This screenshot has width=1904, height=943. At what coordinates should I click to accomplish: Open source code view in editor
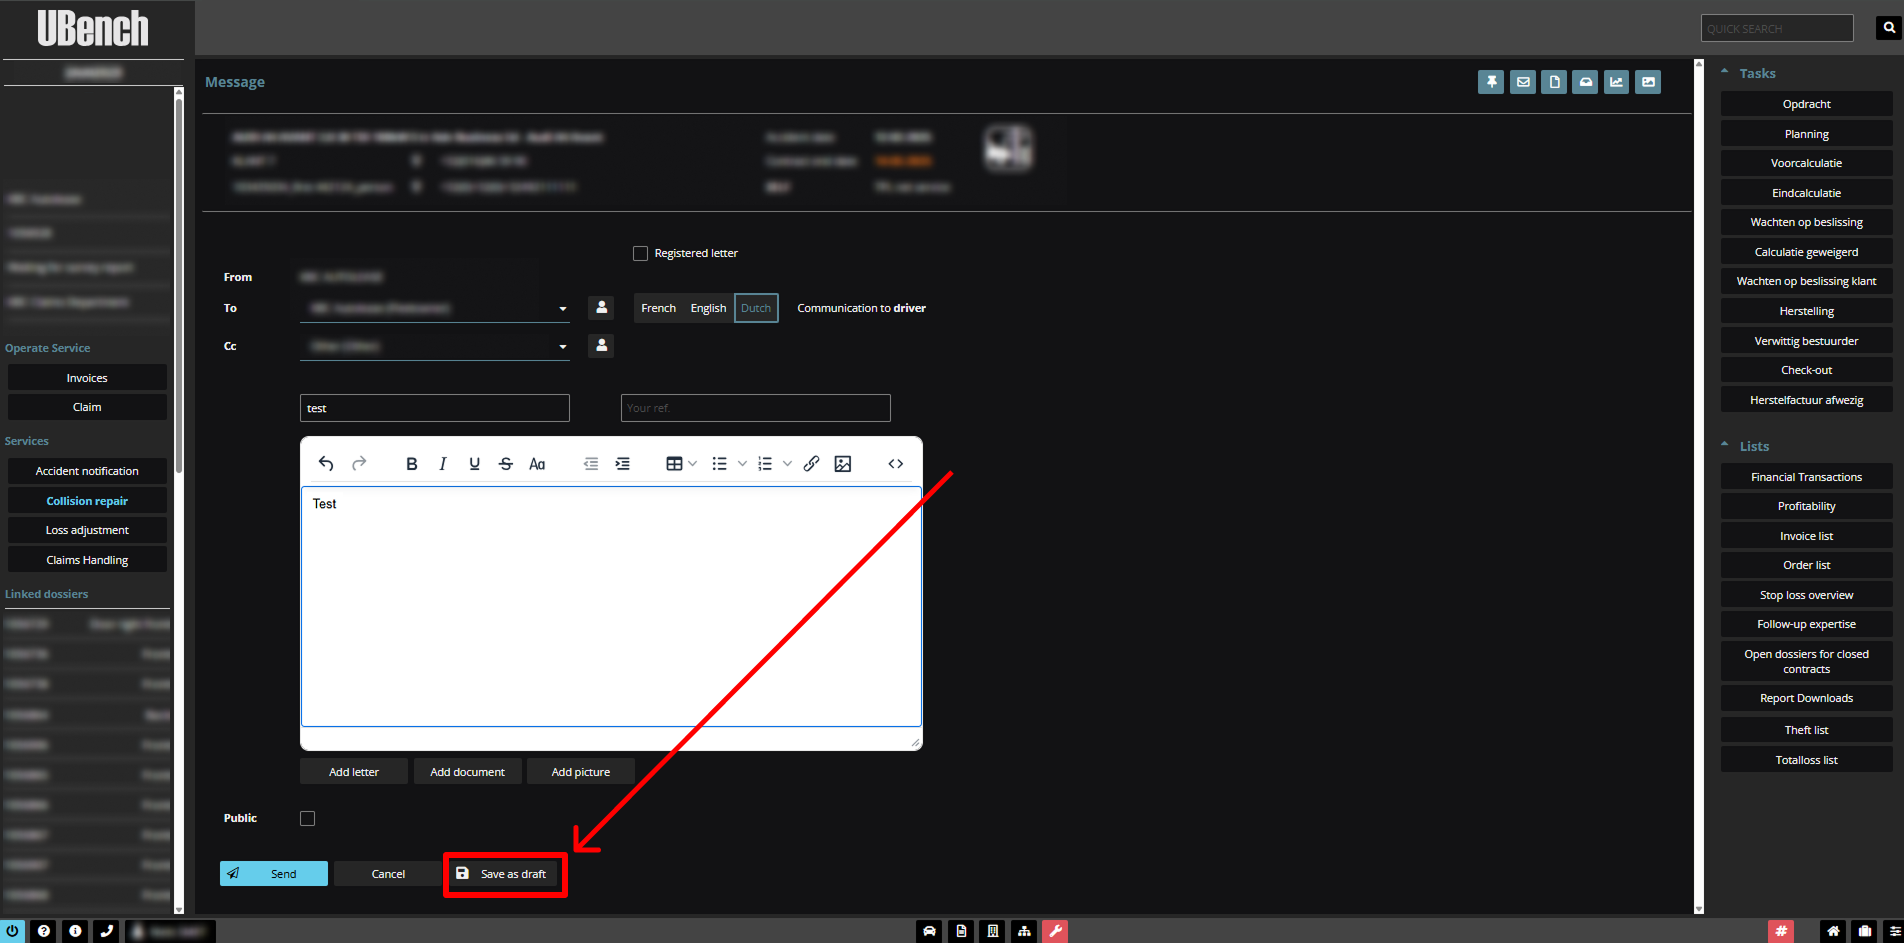pos(895,464)
